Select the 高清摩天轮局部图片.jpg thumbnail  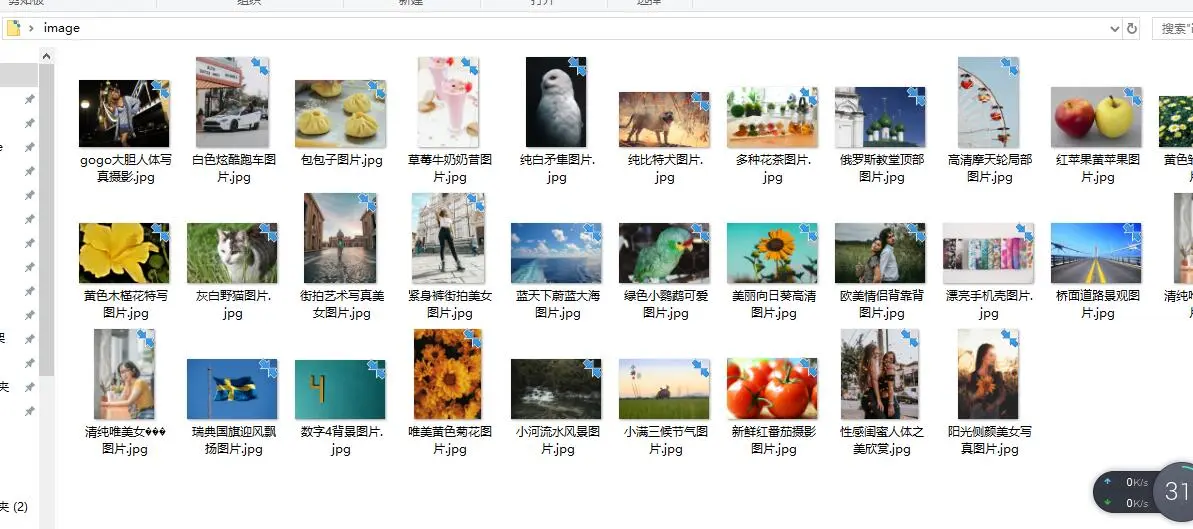point(988,102)
